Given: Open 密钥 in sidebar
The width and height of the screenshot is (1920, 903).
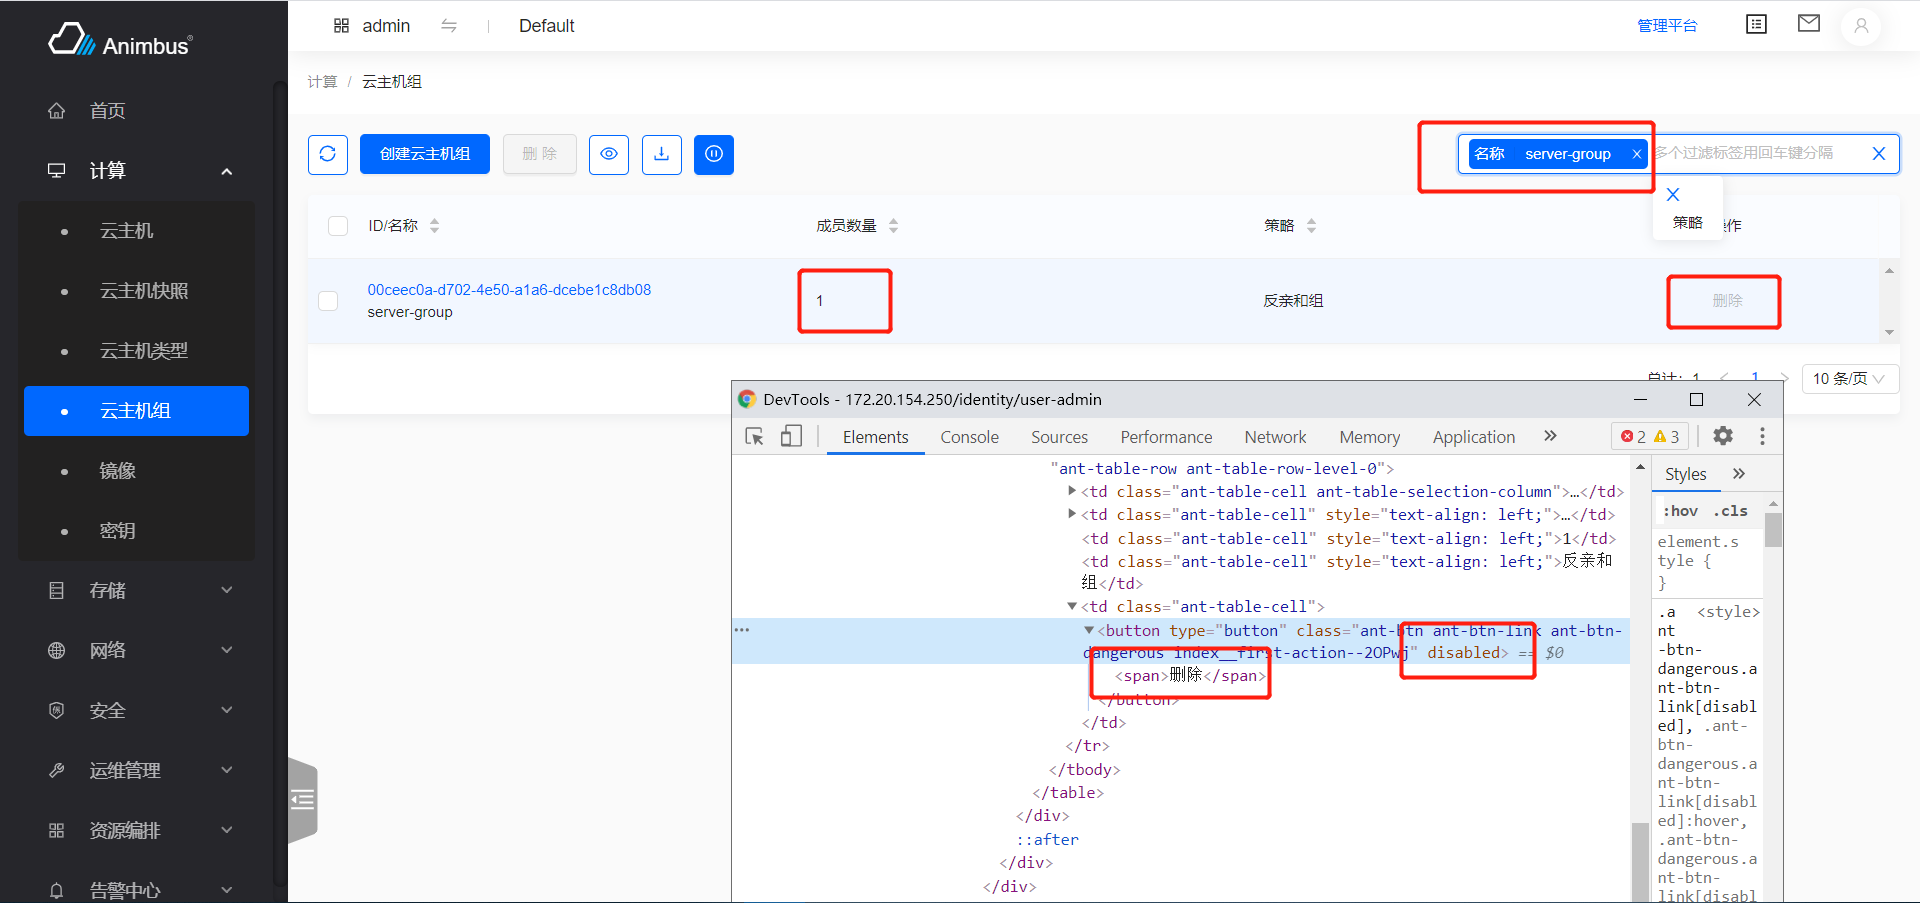Looking at the screenshot, I should [117, 531].
